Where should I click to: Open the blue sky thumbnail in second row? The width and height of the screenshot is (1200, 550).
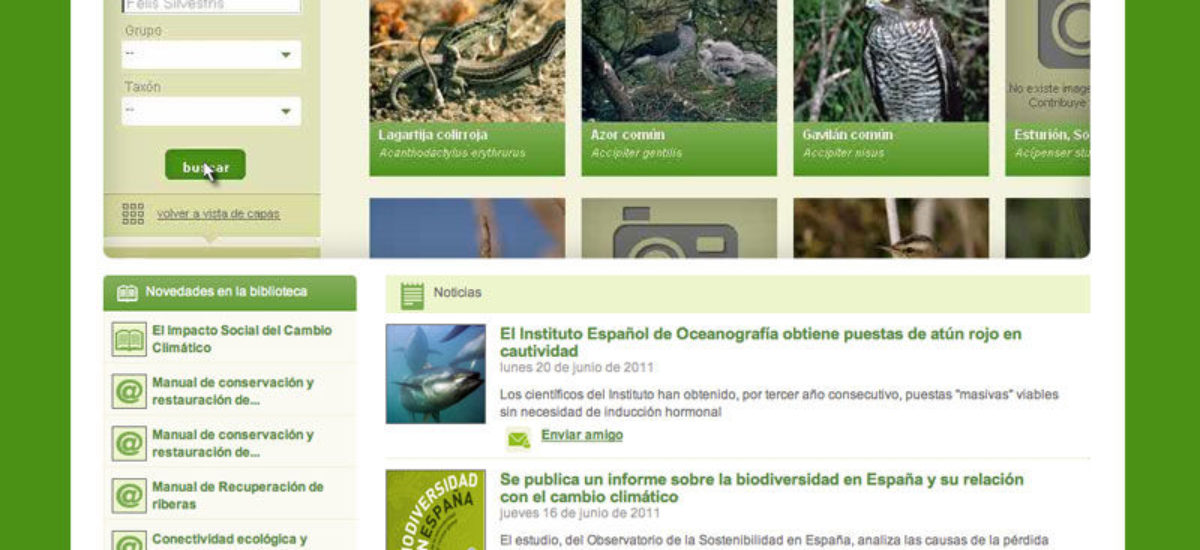coord(467,228)
